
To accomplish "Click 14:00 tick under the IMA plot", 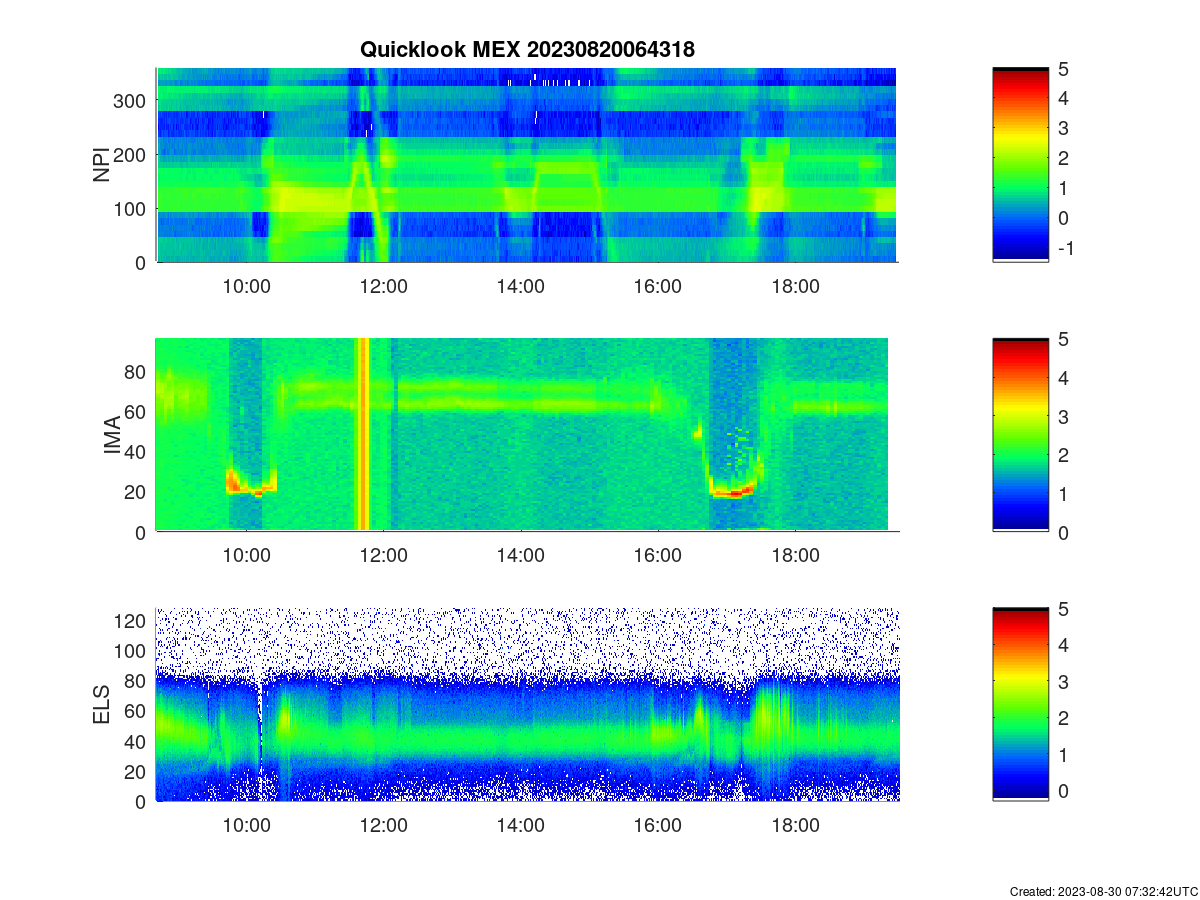I will pyautogui.click(x=521, y=555).
